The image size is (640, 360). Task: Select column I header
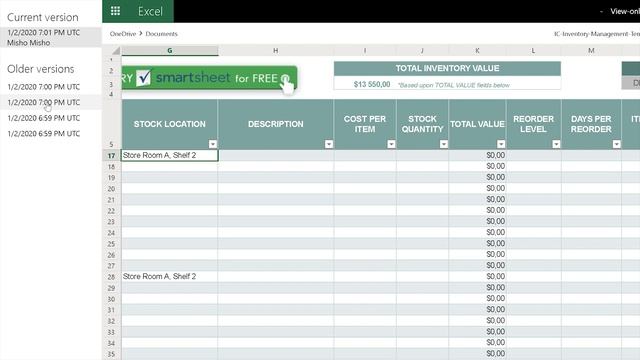(x=365, y=51)
